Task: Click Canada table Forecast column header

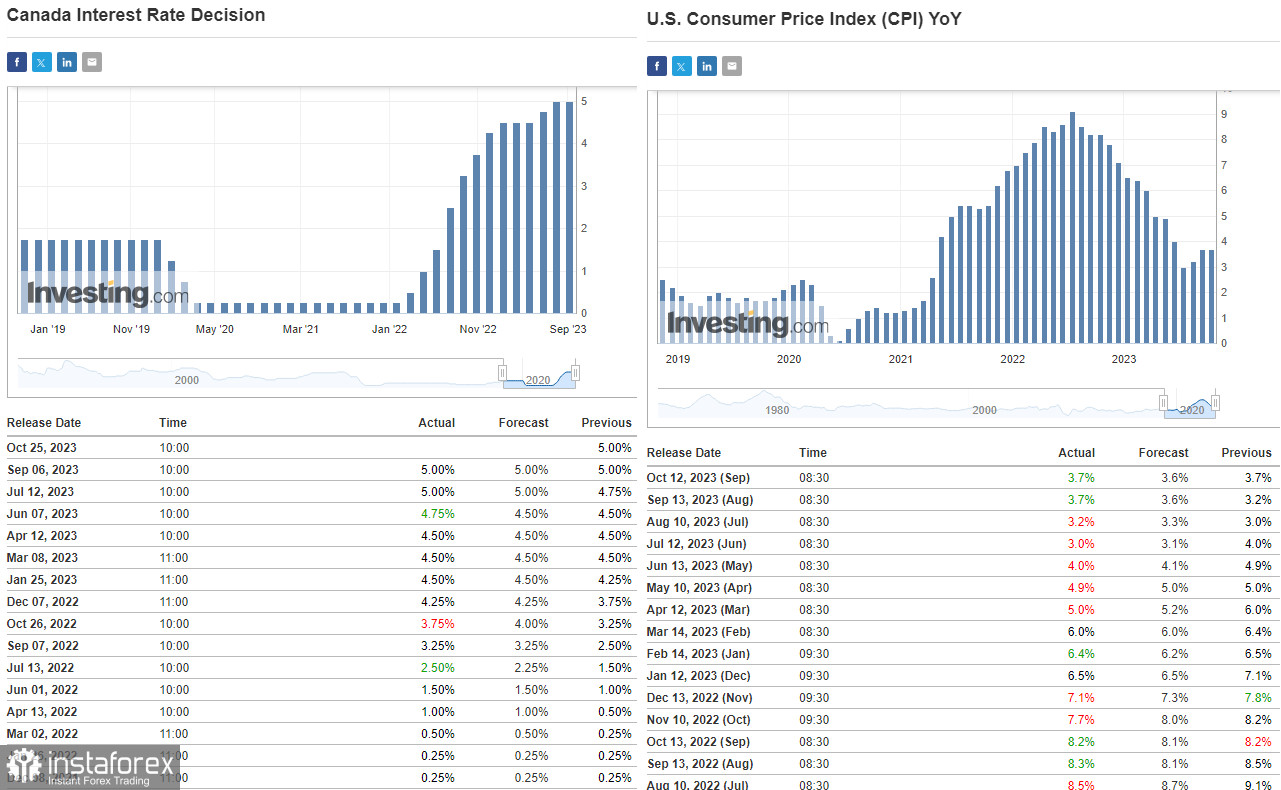Action: 523,423
